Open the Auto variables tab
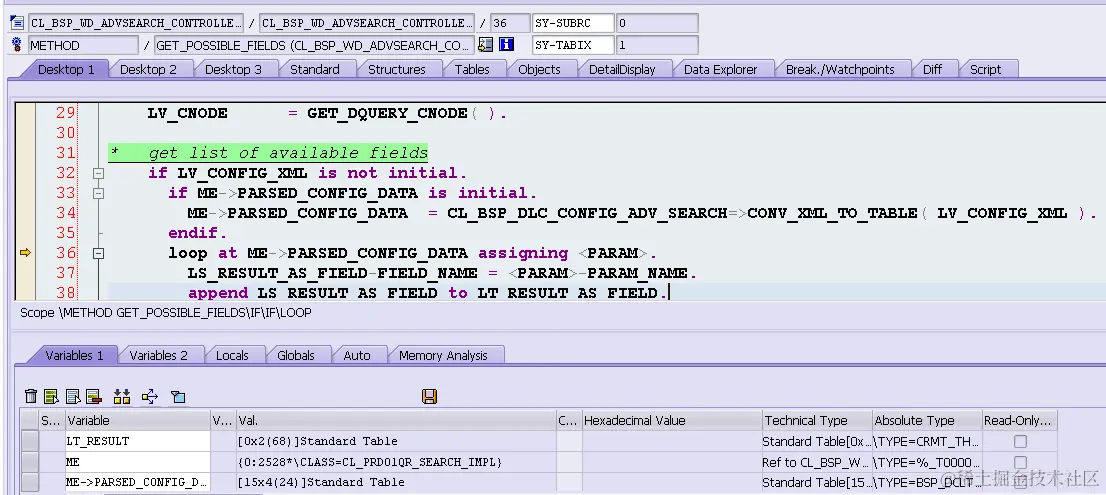 [x=356, y=355]
